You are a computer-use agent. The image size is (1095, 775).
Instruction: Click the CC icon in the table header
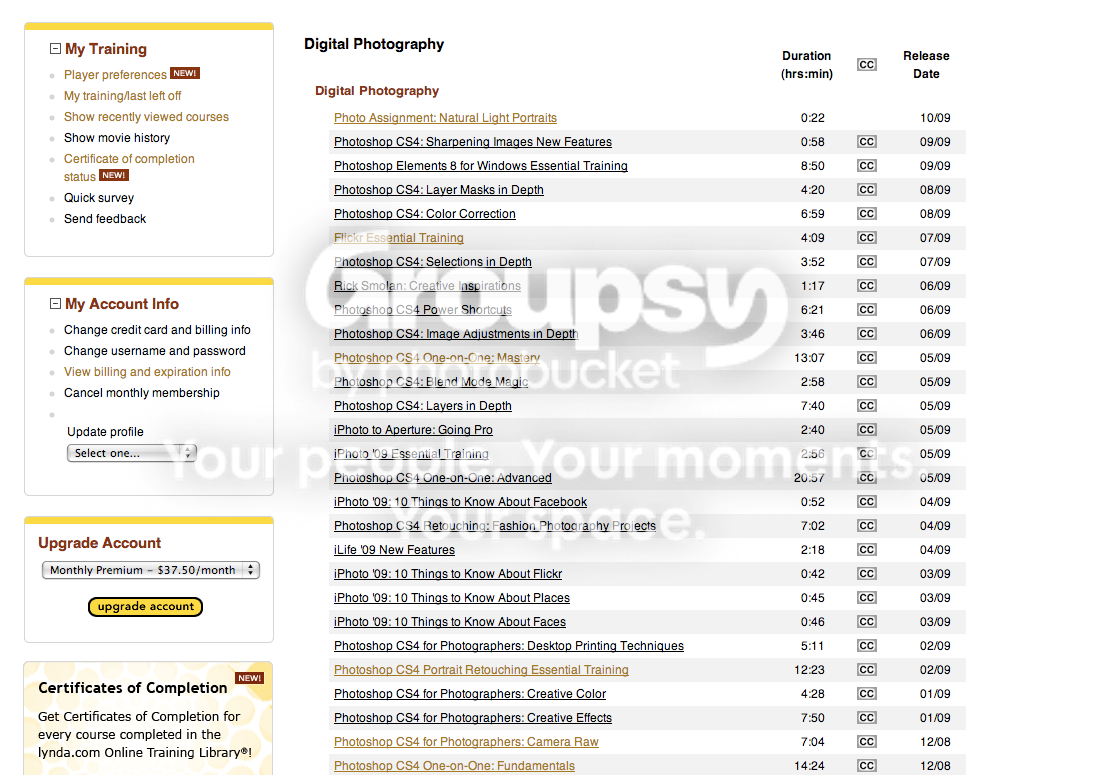click(x=867, y=65)
